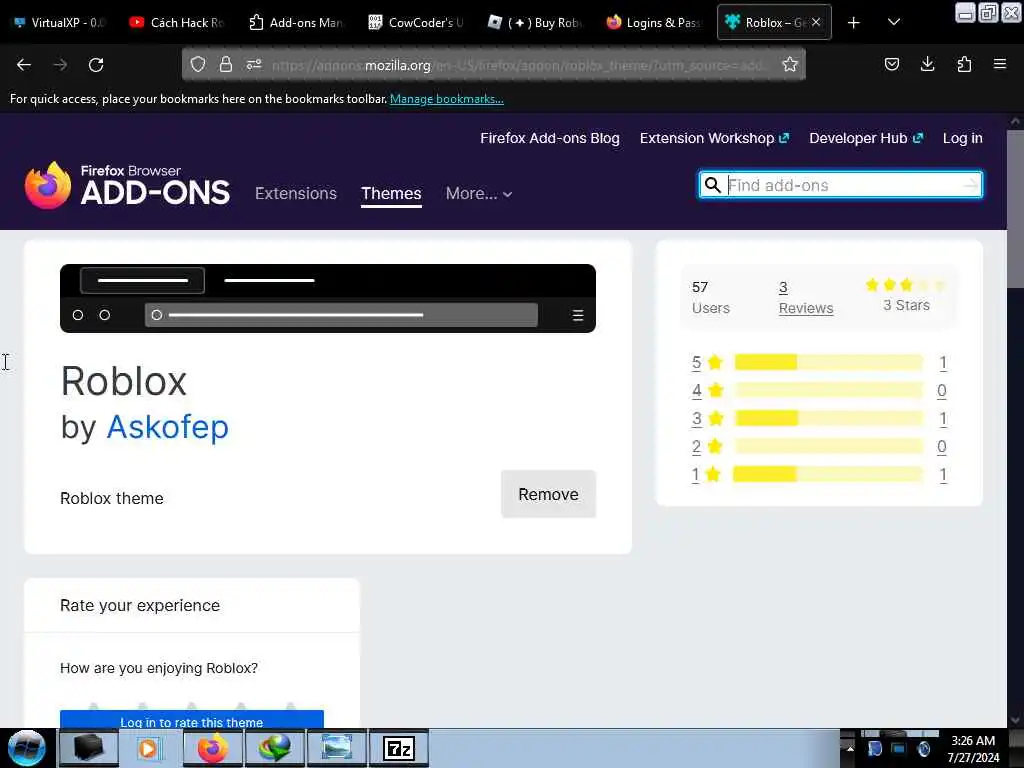1024x768 pixels.
Task: Reload the current page
Action: pos(96,65)
